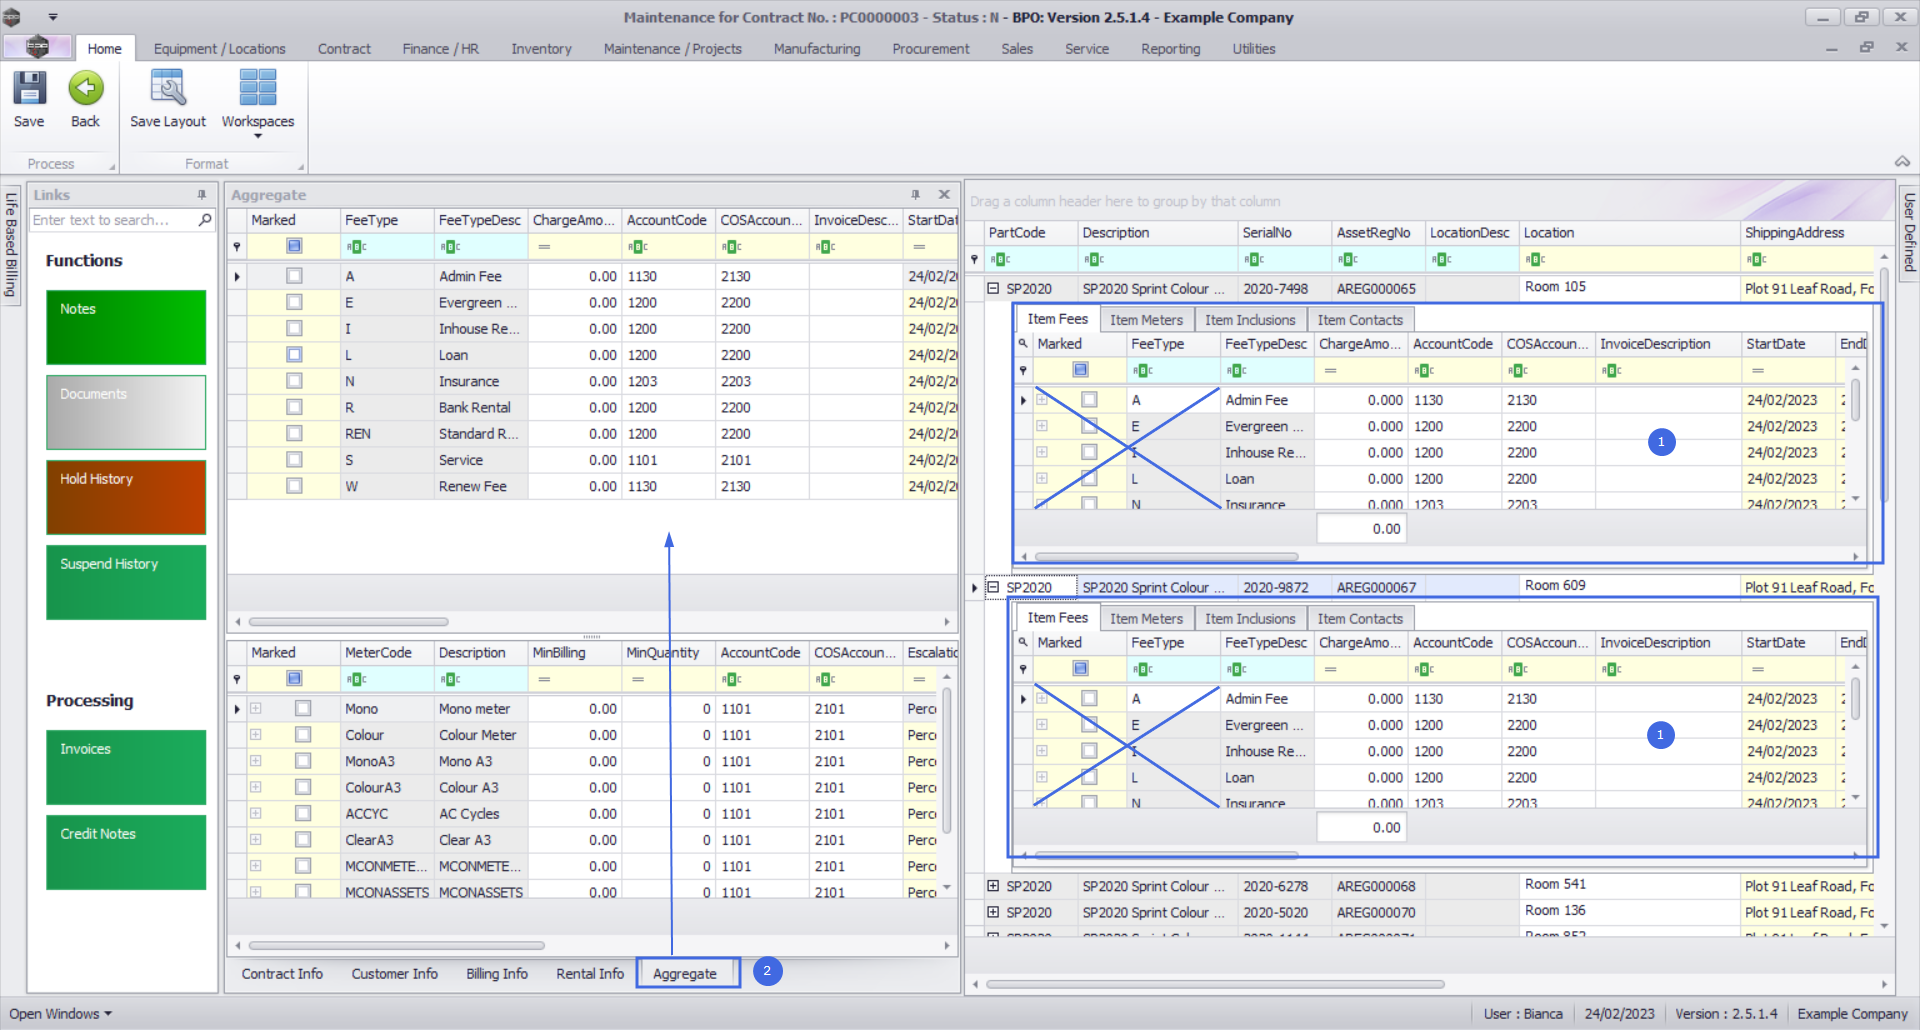This screenshot has height=1030, width=1920.
Task: Open the Suspend History tile
Action: (126, 582)
